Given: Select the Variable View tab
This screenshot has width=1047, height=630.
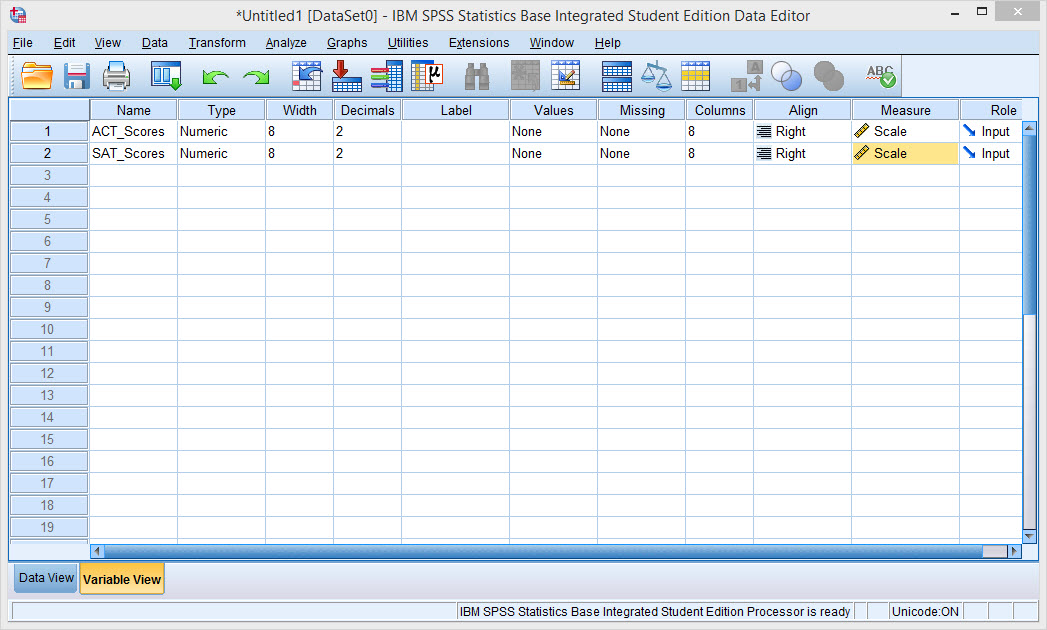Looking at the screenshot, I should click(x=122, y=579).
